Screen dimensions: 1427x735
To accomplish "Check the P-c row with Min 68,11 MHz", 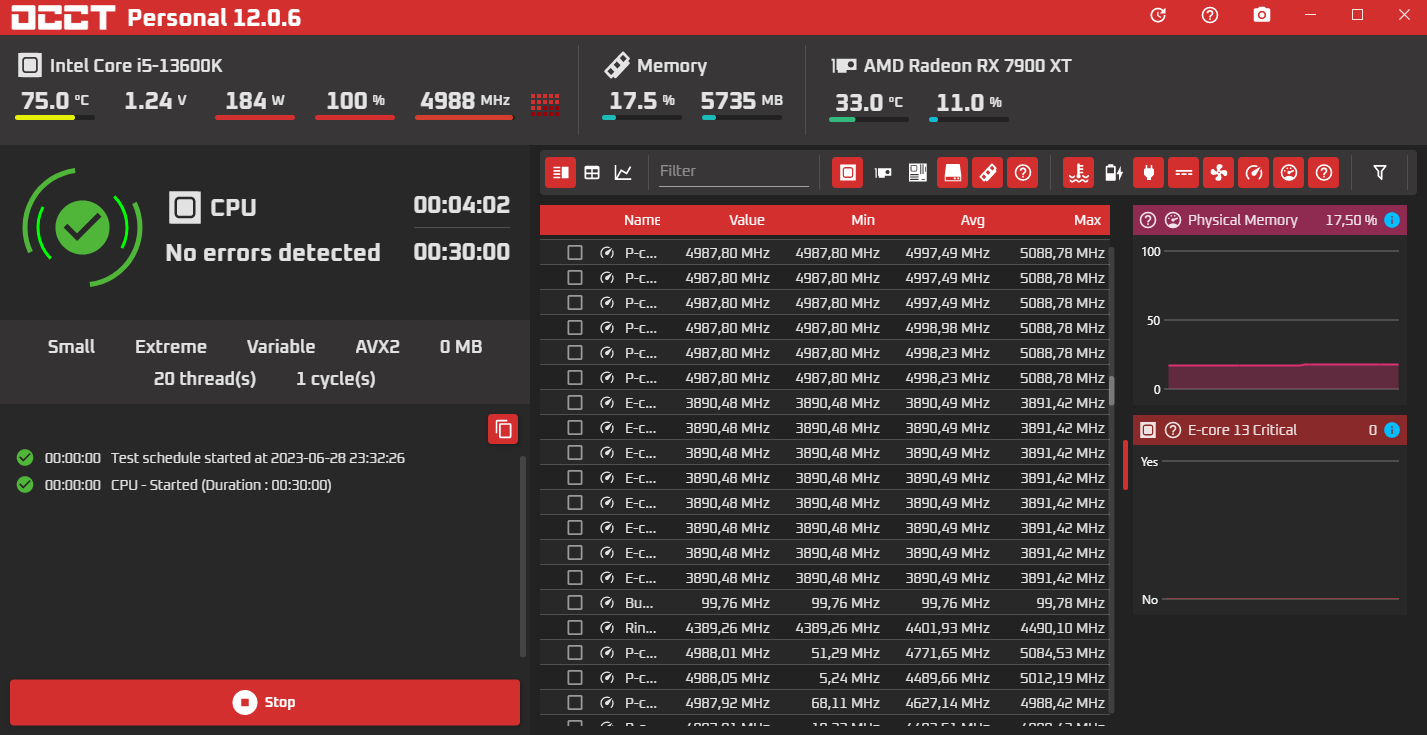I will [575, 702].
